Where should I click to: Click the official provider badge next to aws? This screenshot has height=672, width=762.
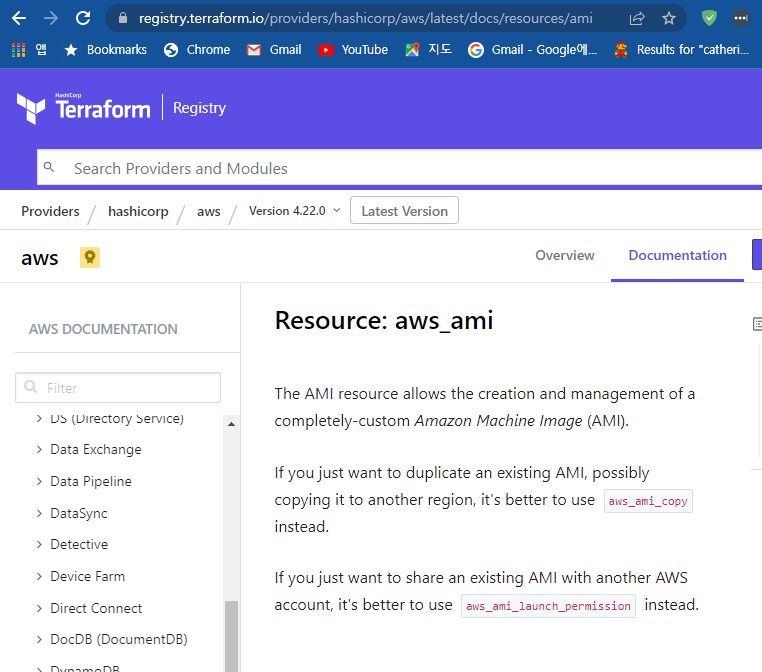point(90,258)
